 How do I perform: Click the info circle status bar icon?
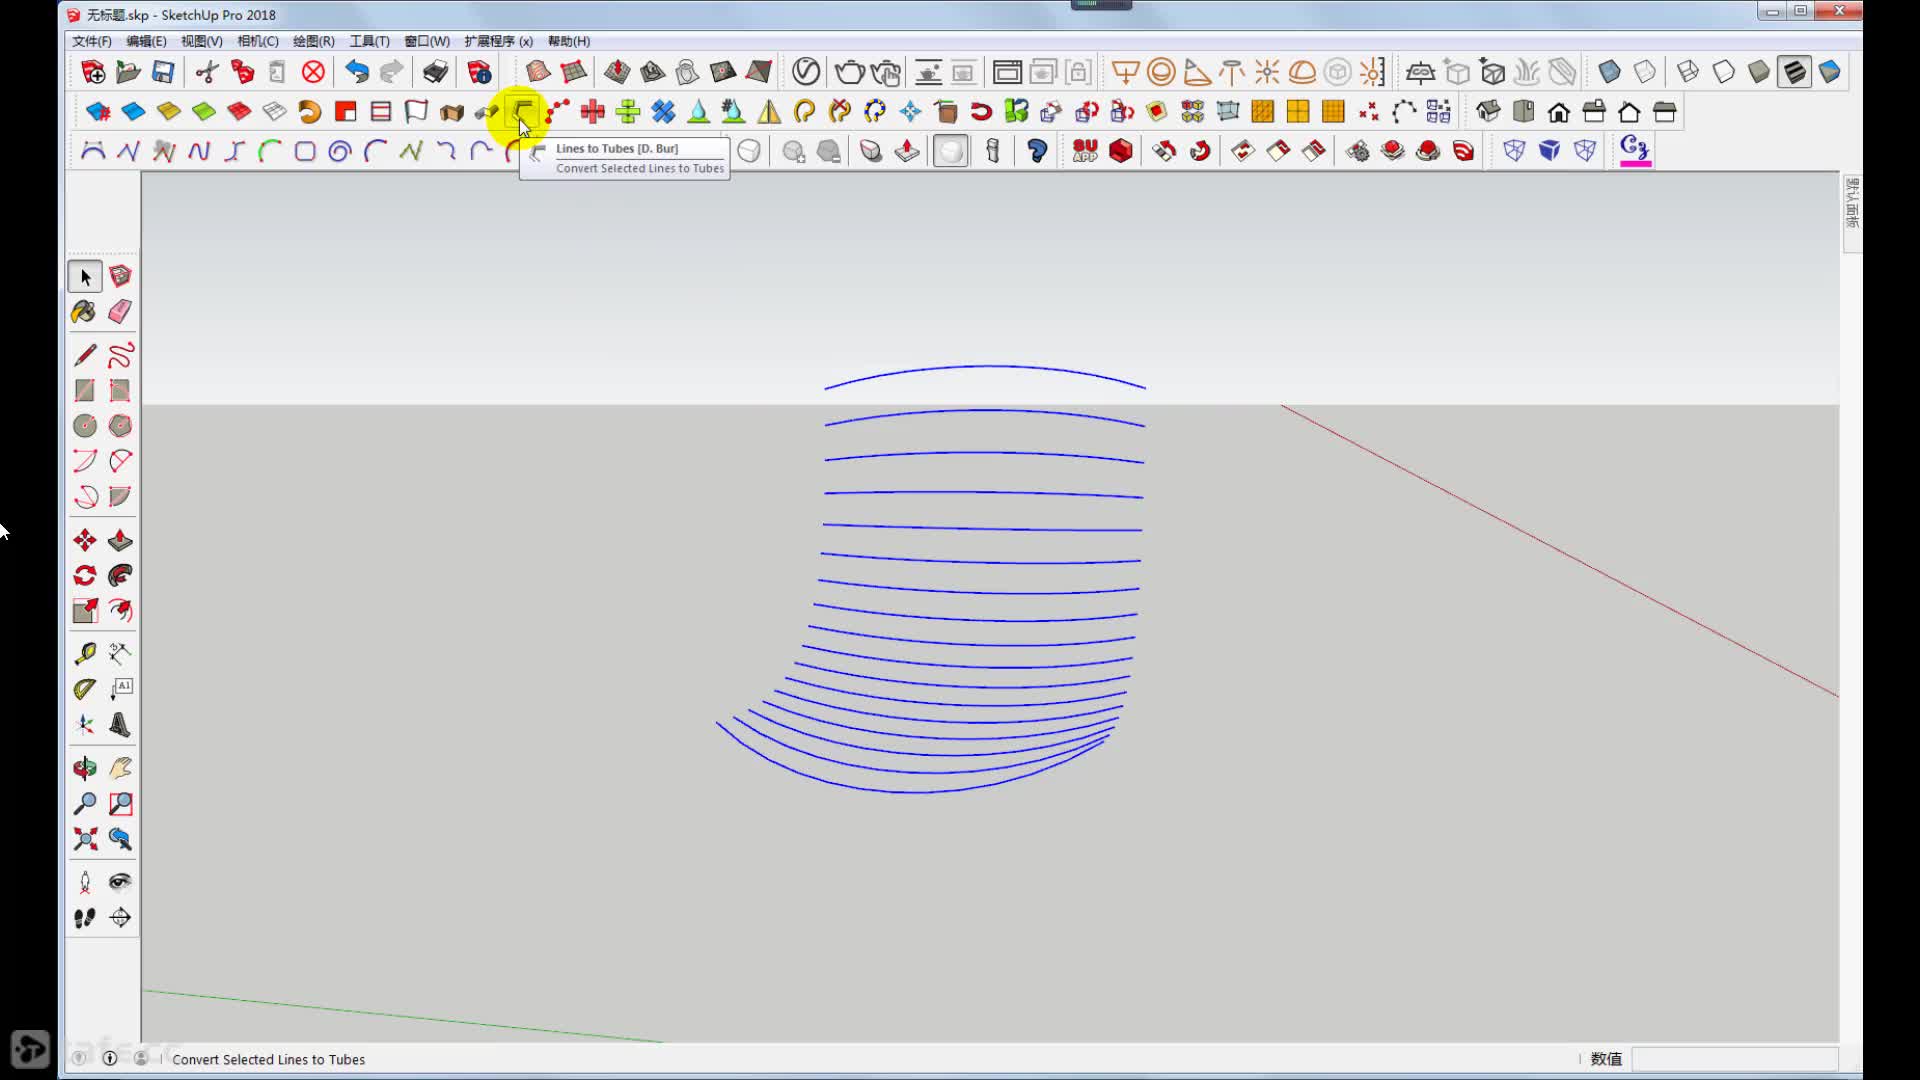click(110, 1058)
